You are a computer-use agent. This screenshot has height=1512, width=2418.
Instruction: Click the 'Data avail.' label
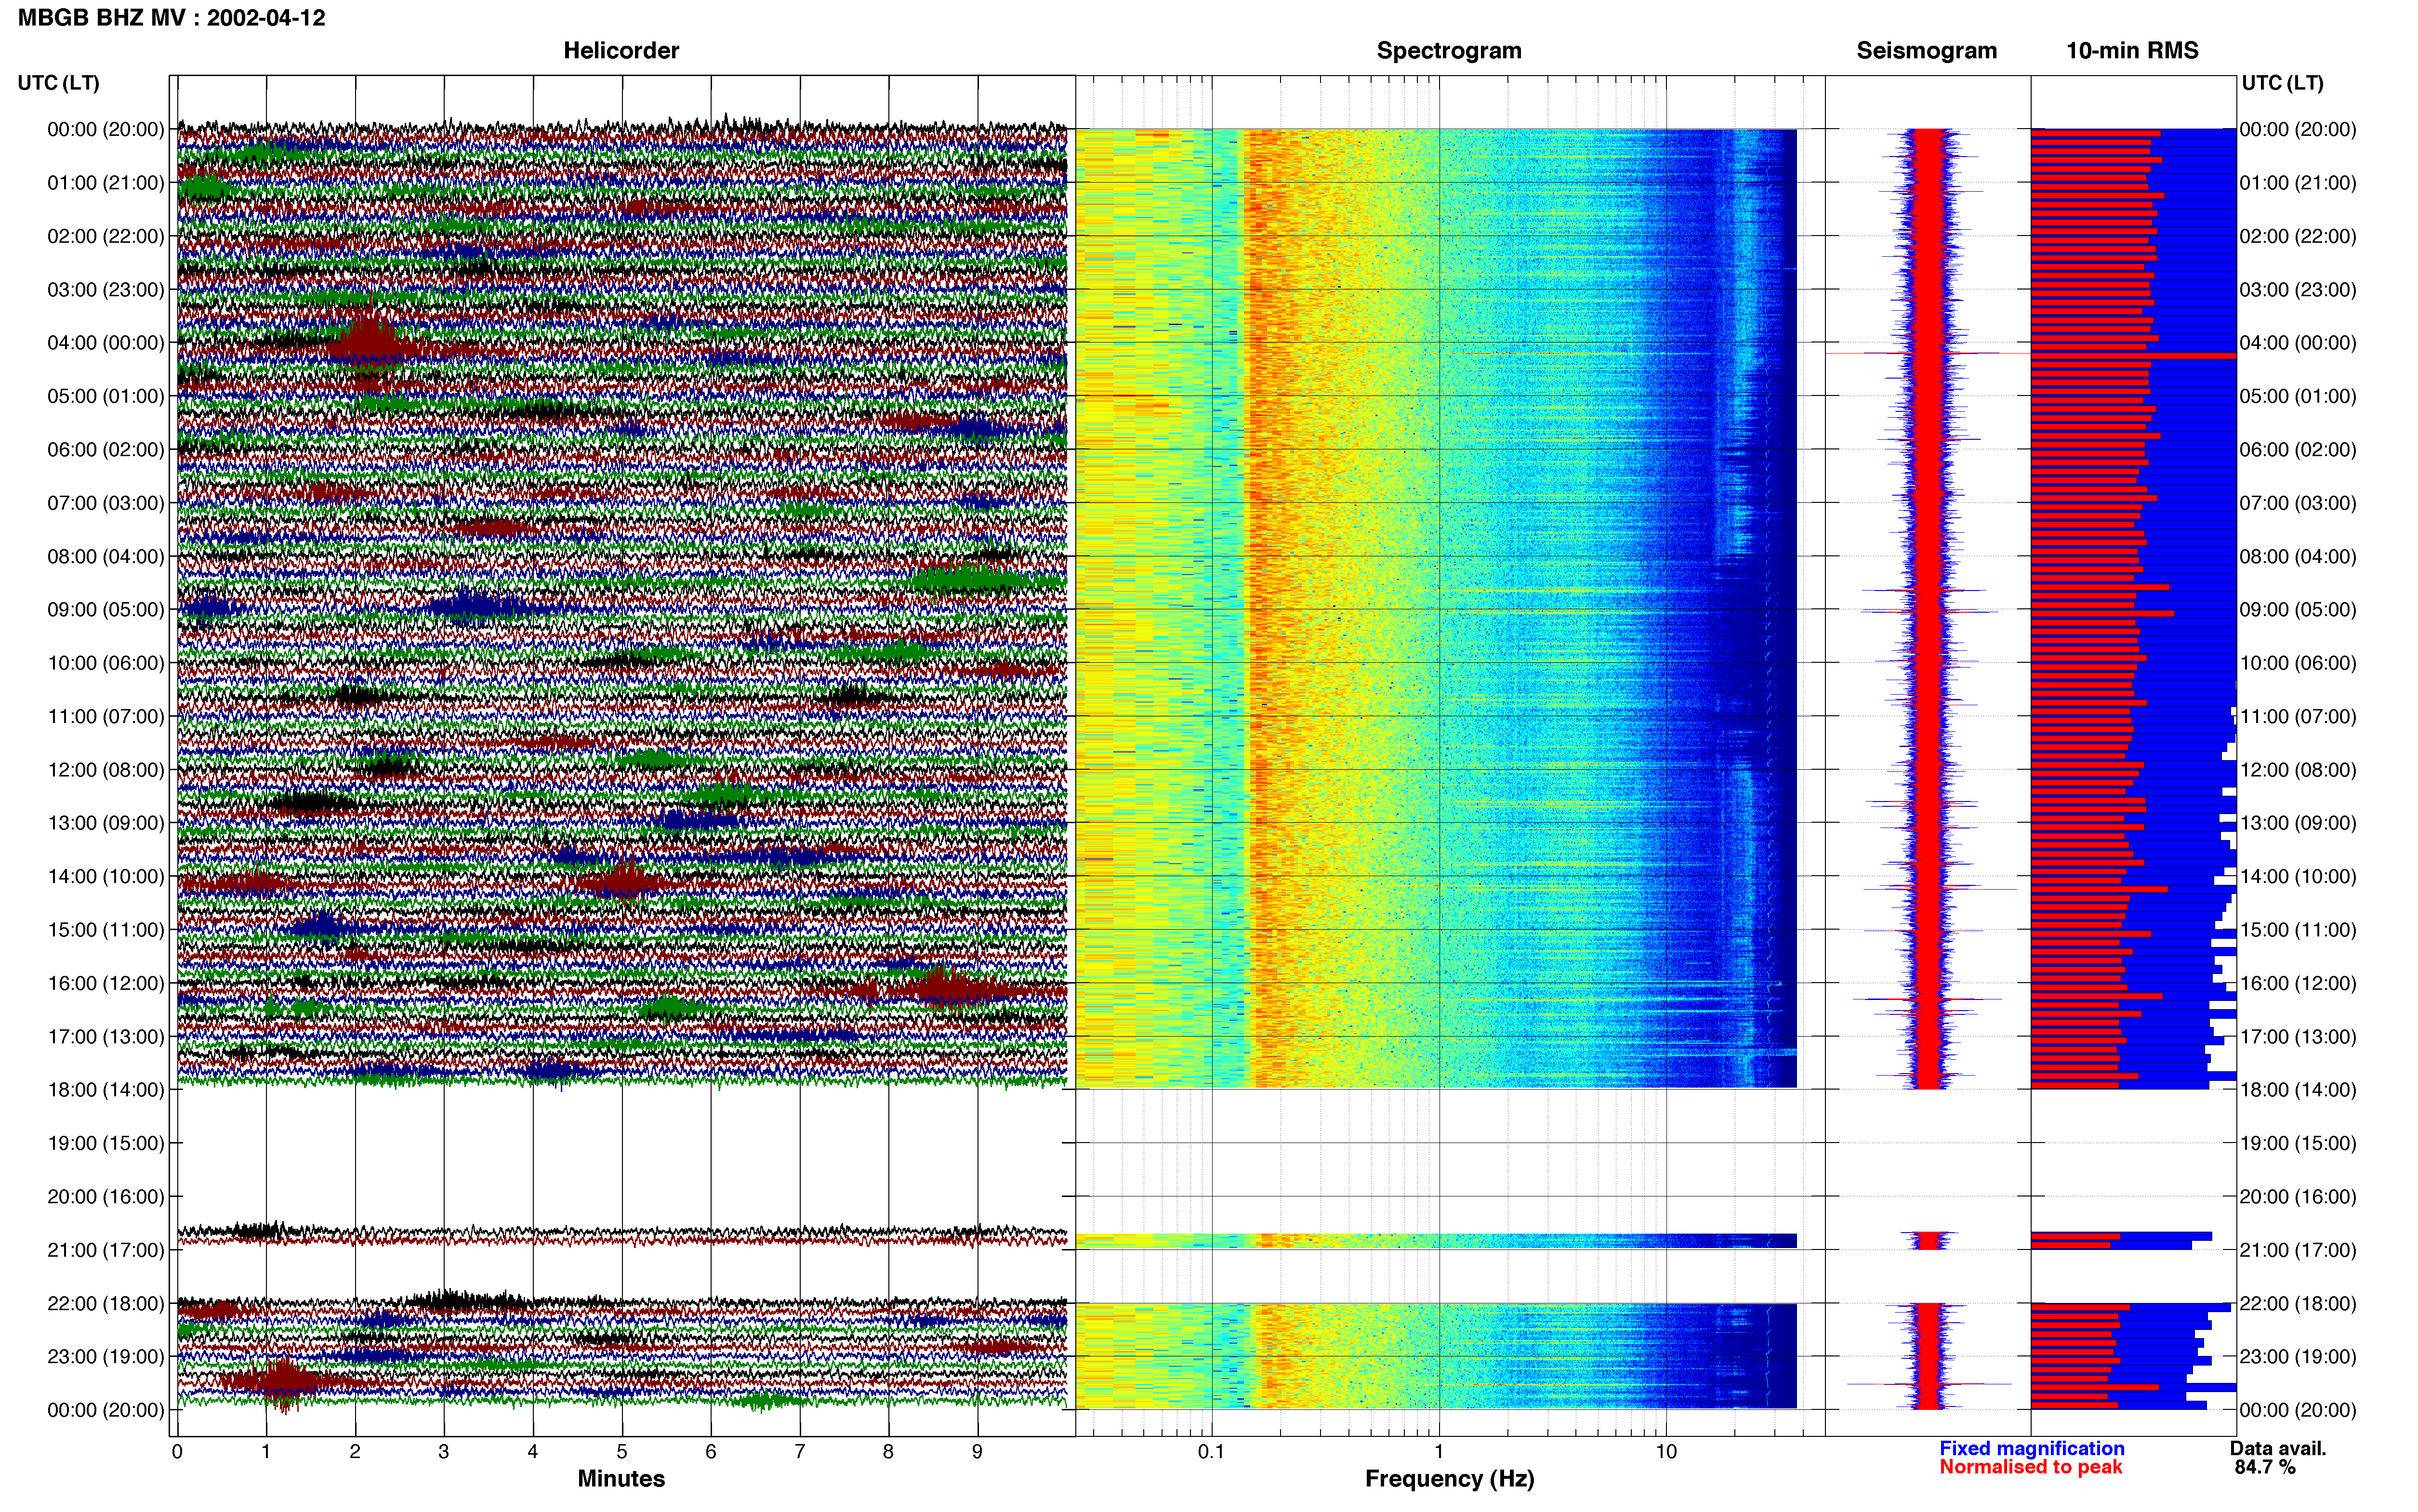(x=2278, y=1449)
